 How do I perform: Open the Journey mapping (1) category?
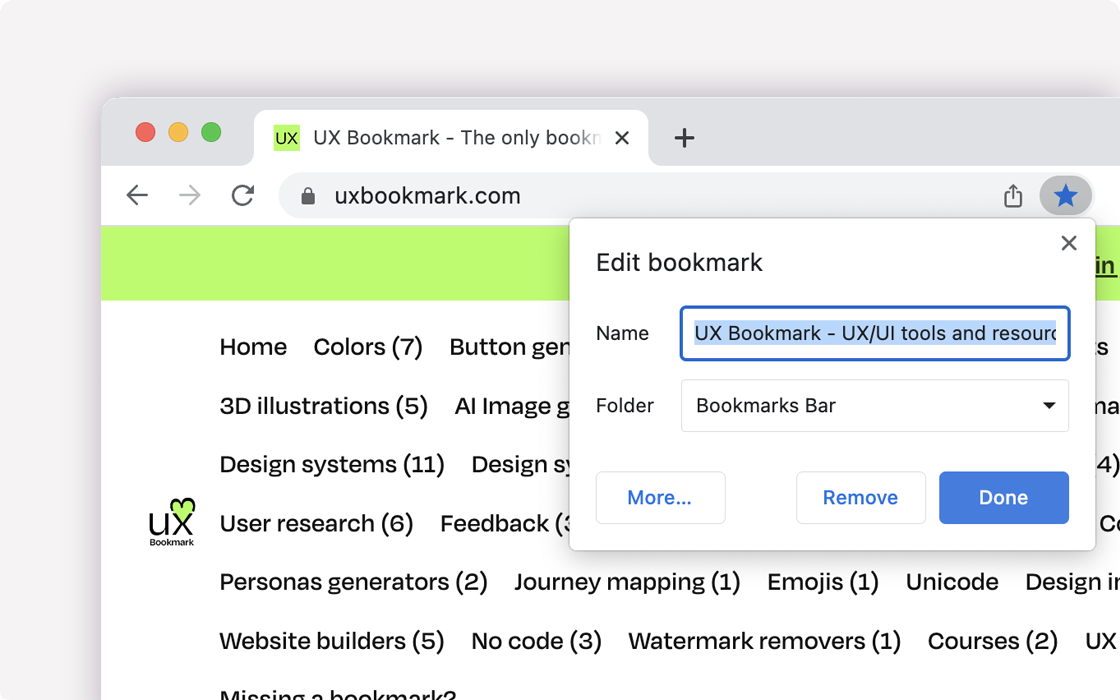(627, 582)
